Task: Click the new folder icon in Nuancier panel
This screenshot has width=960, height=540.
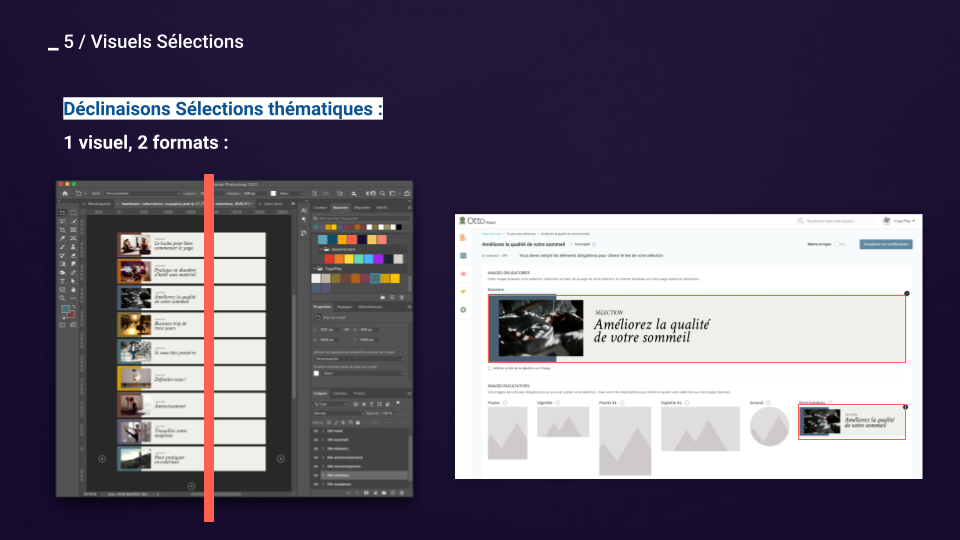Action: 383,297
